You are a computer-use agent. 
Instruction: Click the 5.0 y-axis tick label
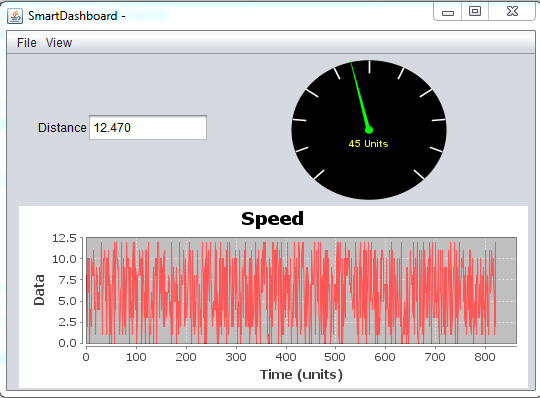click(67, 301)
